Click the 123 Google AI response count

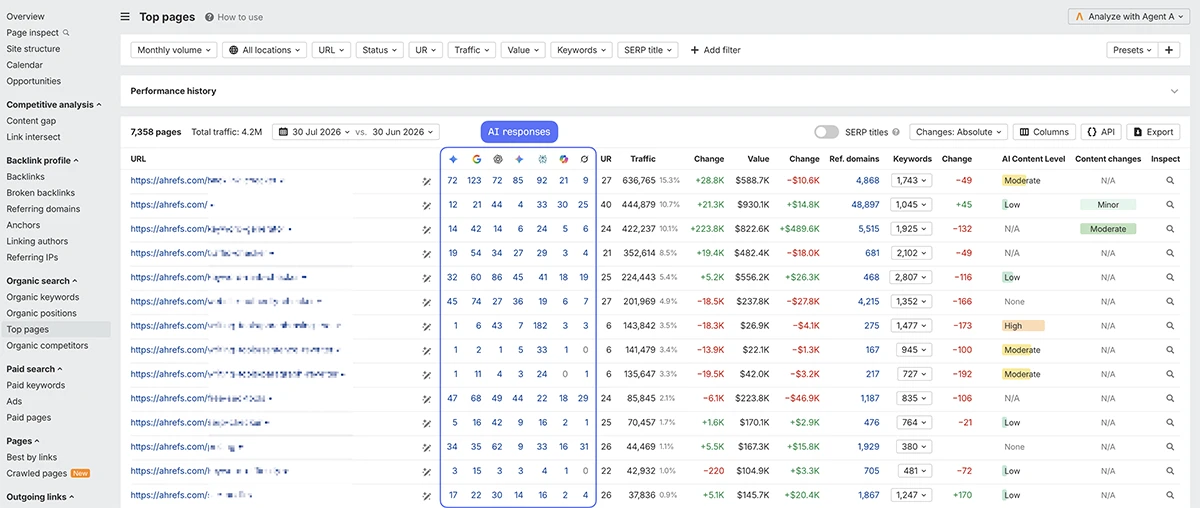click(474, 181)
